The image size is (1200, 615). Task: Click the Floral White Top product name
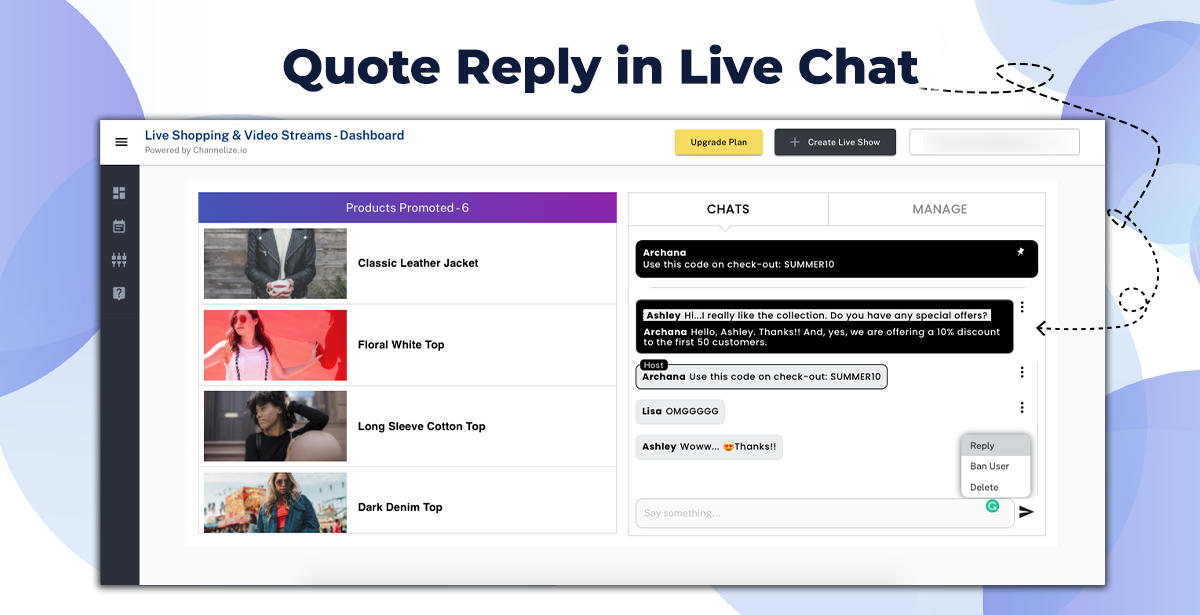point(401,345)
